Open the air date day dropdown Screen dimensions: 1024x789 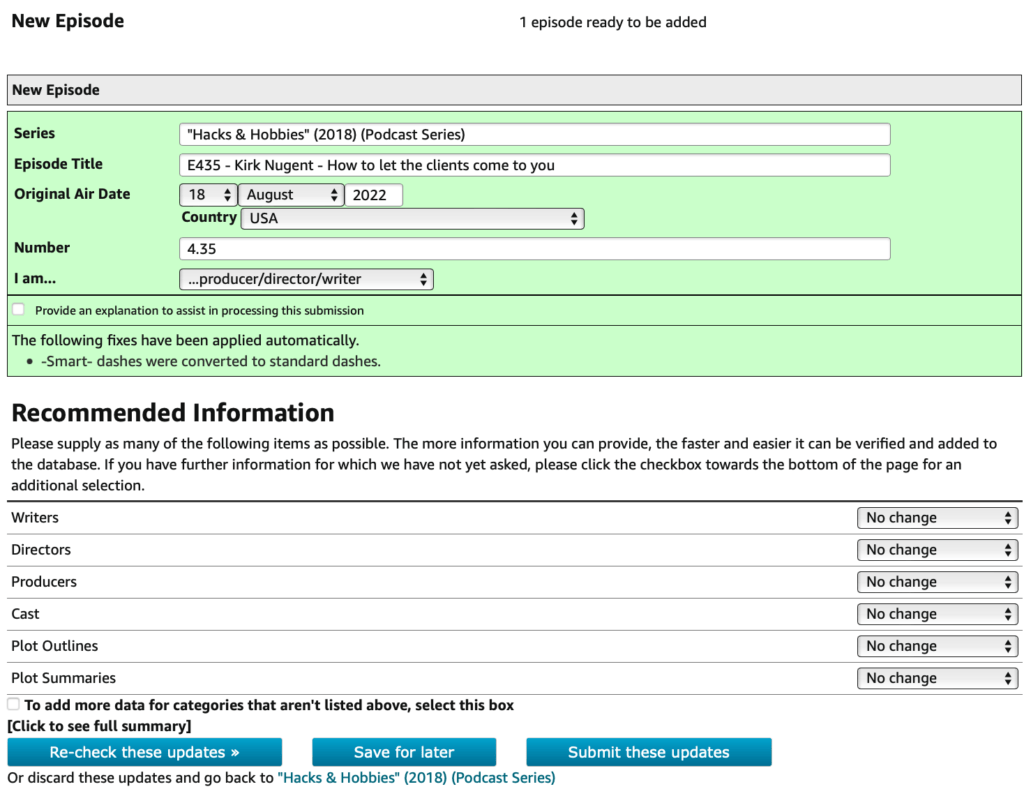208,195
